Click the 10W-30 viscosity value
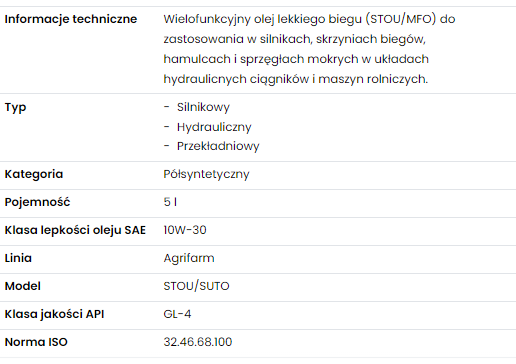 185,230
